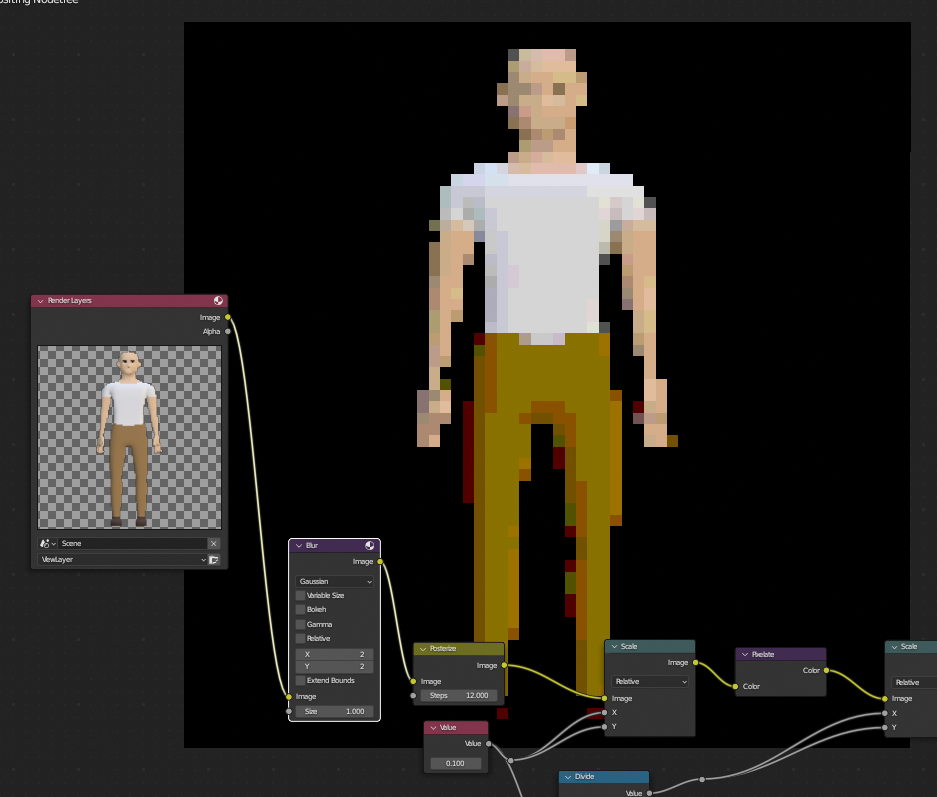
Task: Click the 0.100 field in Value node
Action: (455, 763)
